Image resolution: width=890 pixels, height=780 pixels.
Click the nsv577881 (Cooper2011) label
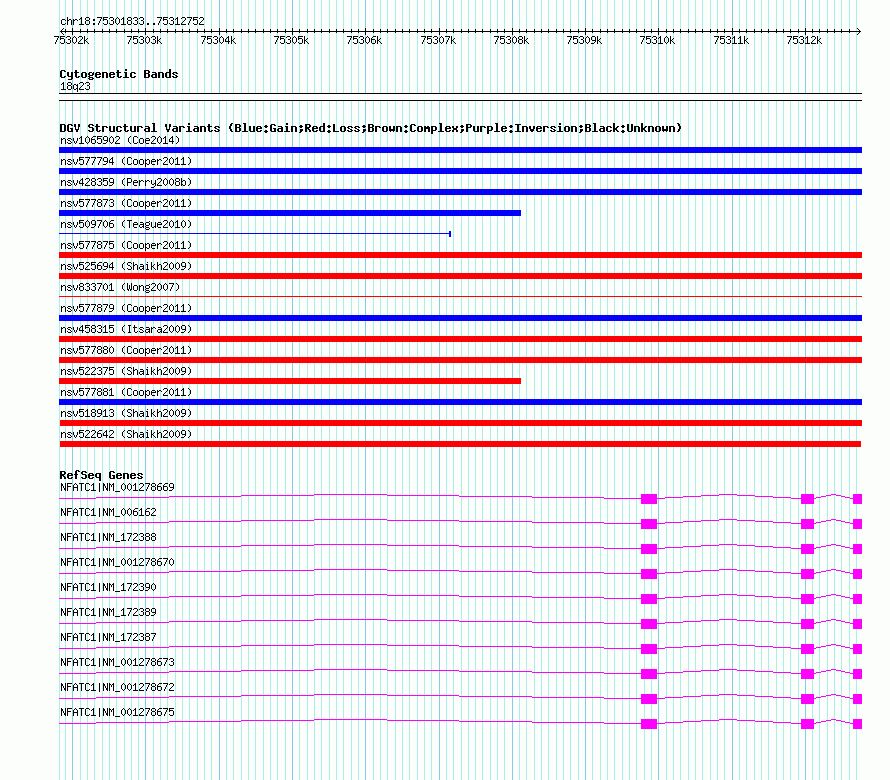(x=126, y=392)
